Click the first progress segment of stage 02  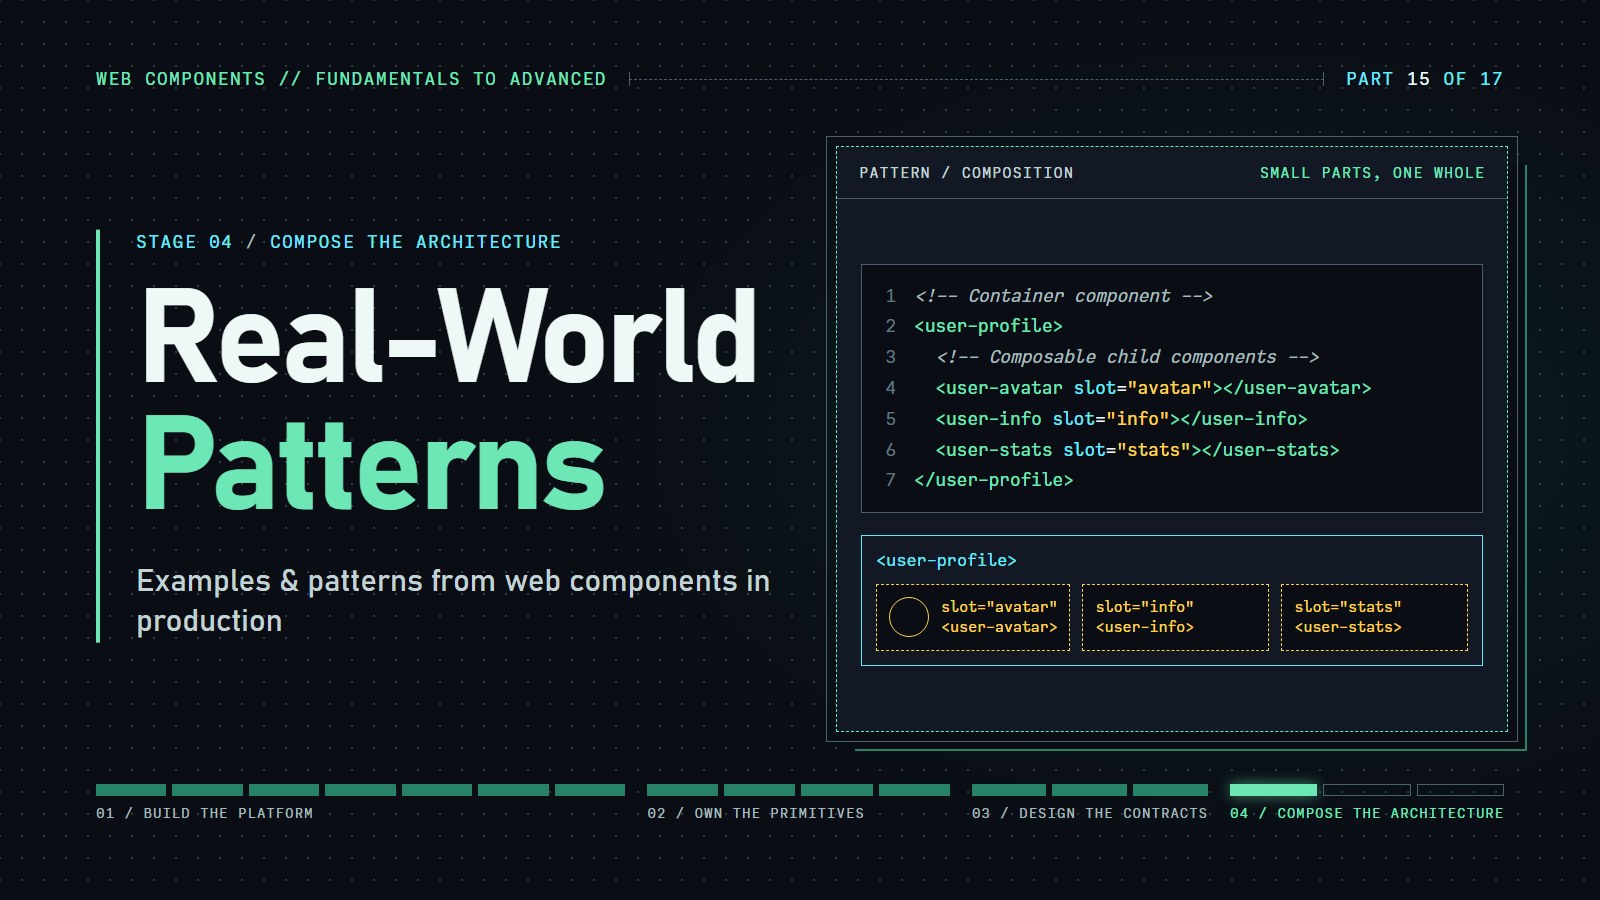(682, 790)
